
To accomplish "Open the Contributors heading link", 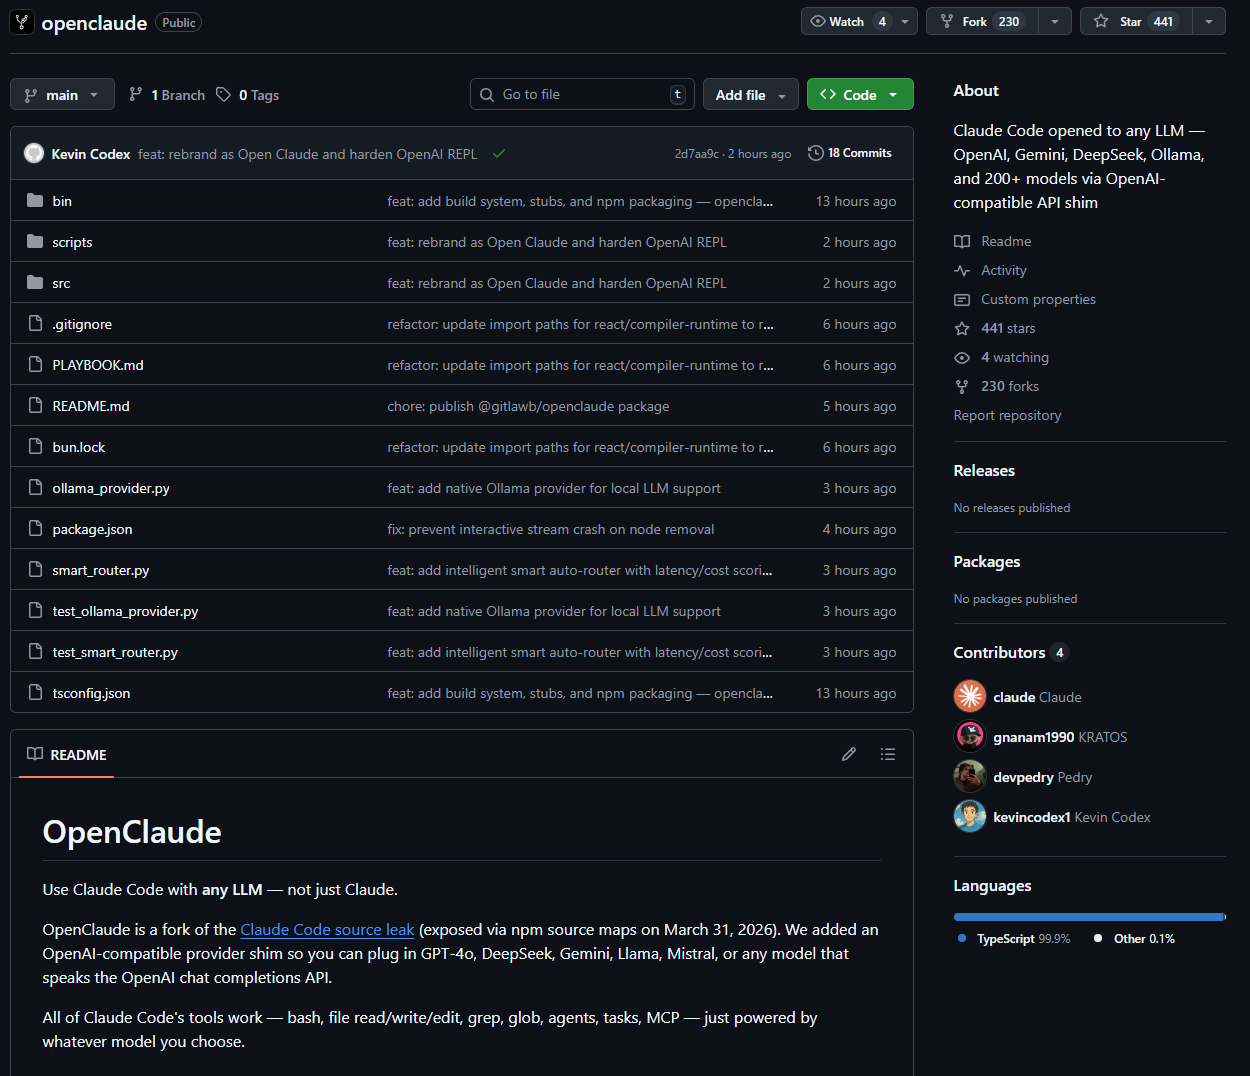I will click(1011, 652).
